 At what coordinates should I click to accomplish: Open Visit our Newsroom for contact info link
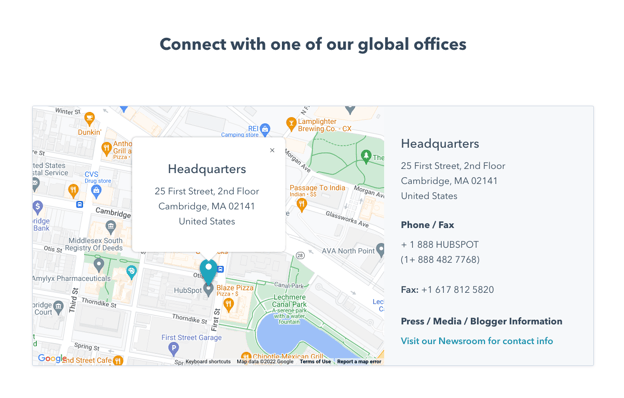477,341
